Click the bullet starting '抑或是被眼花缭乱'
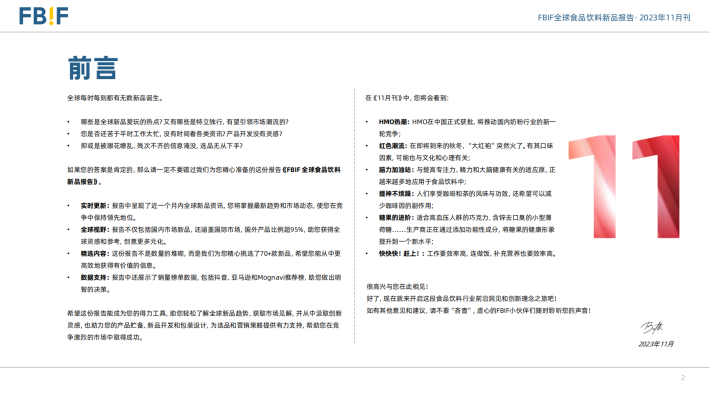This screenshot has height=399, width=710. tap(162, 146)
